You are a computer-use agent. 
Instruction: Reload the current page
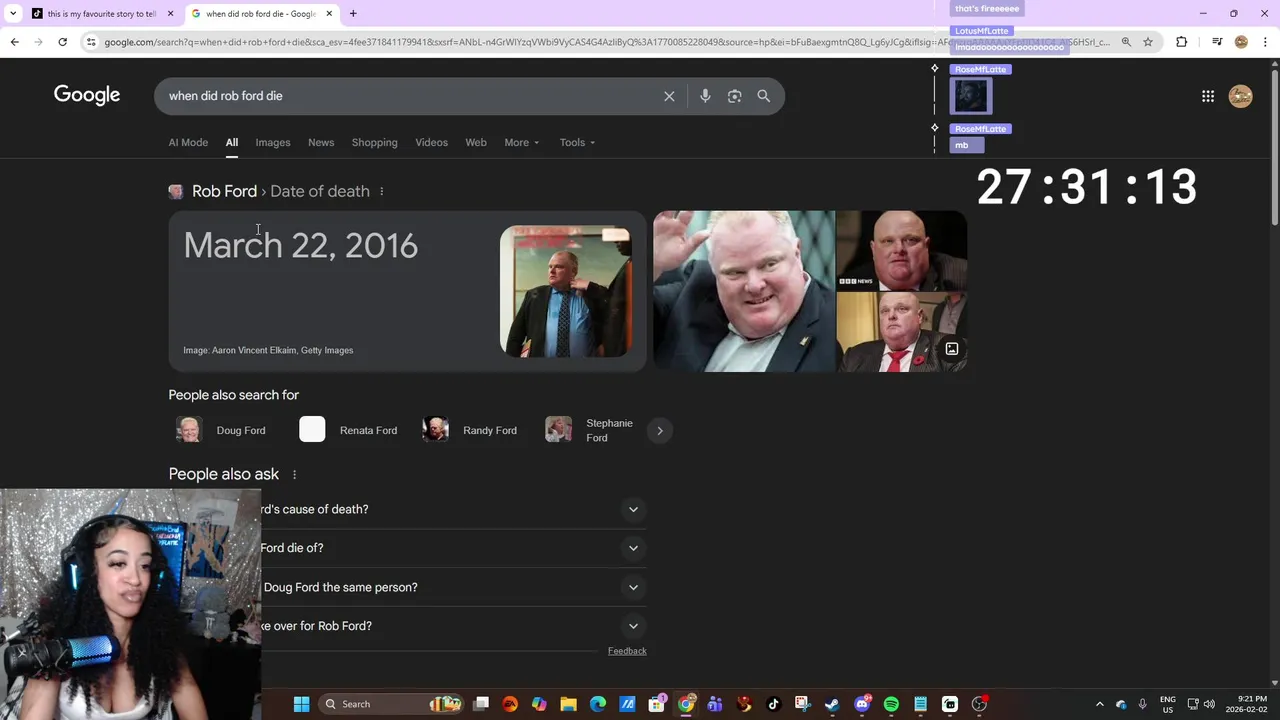(62, 42)
